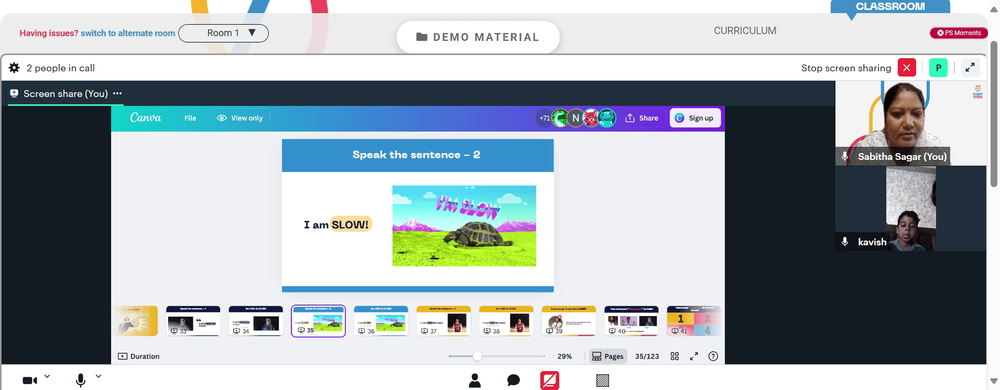Click Canva fullscreen presentation icon

click(x=694, y=356)
